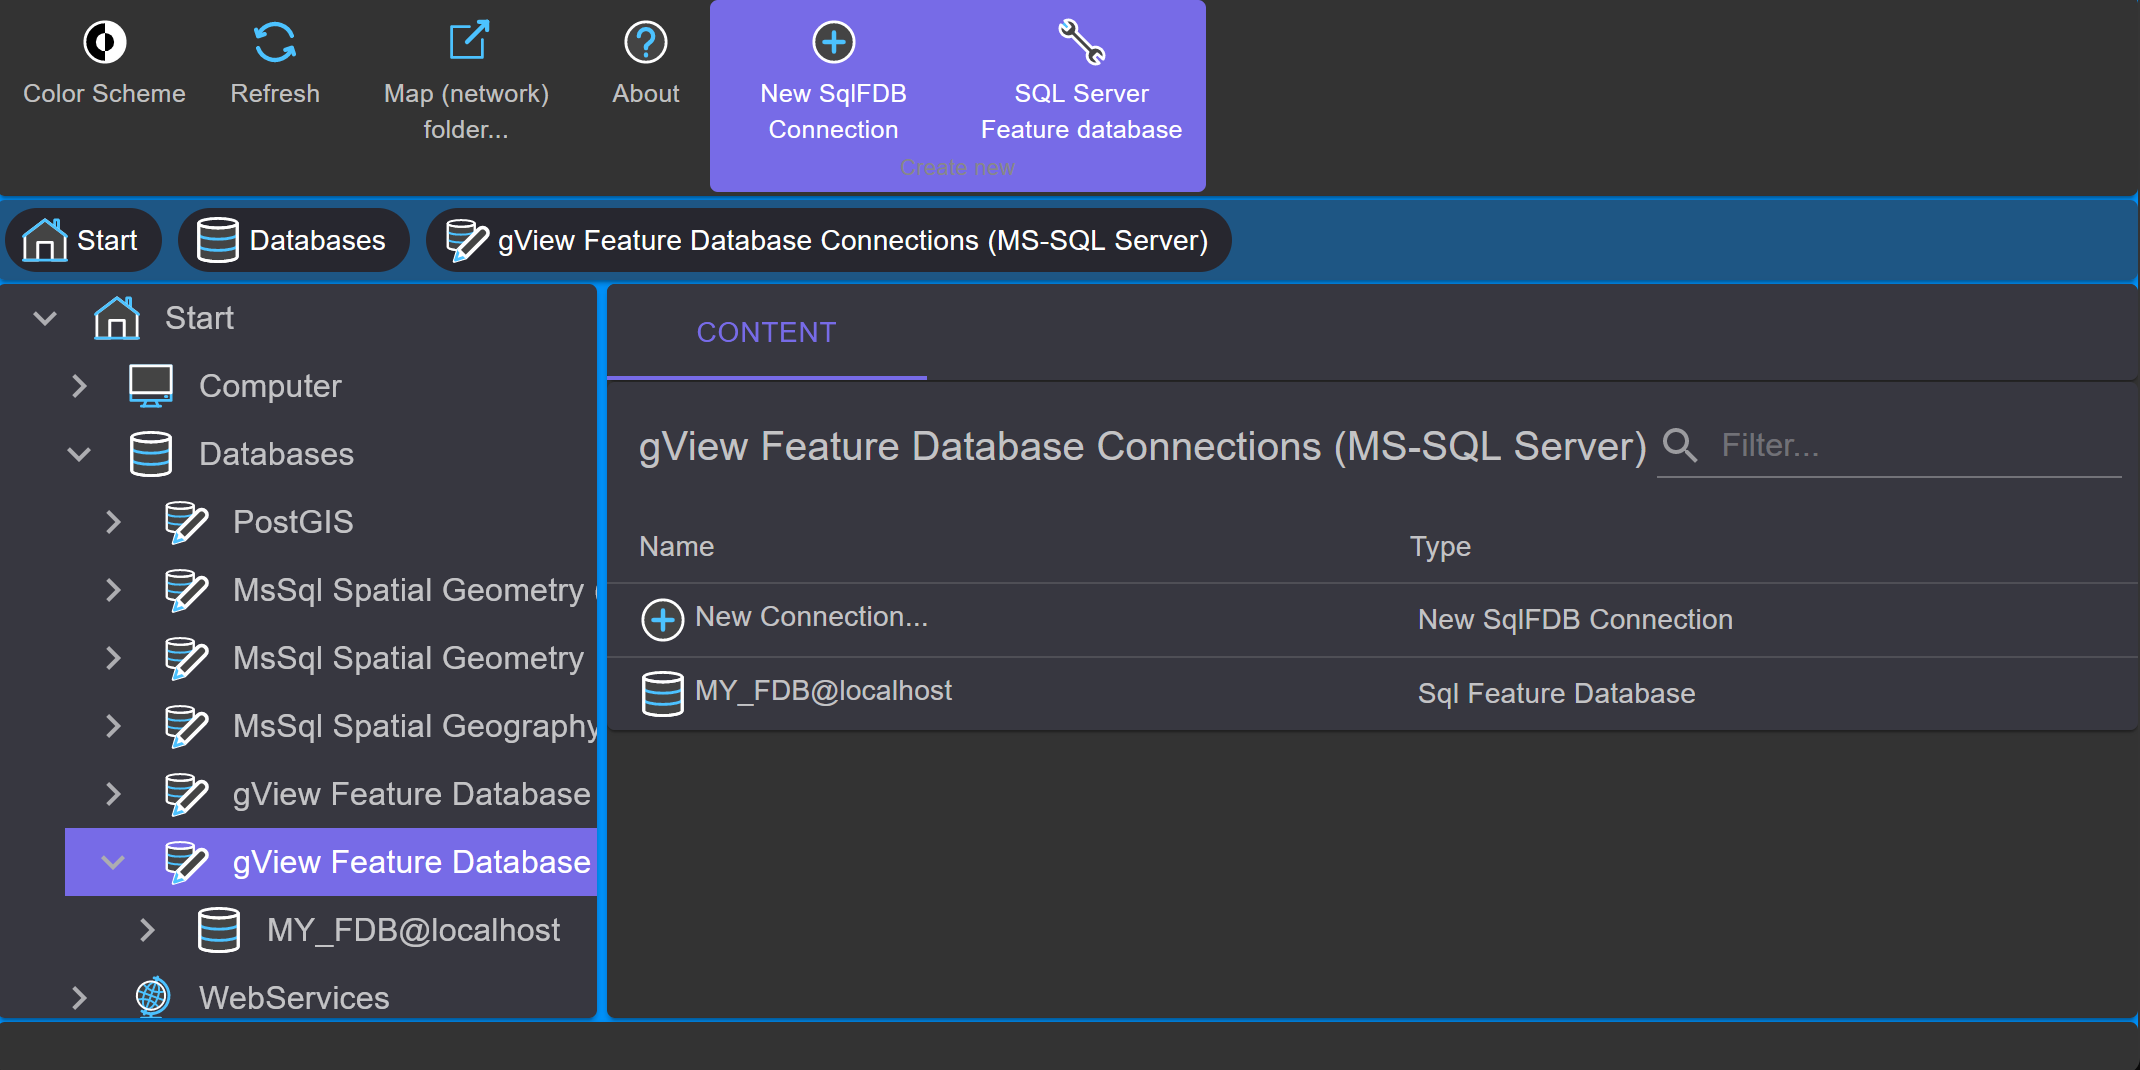
Task: Open the About help icon
Action: 646,42
